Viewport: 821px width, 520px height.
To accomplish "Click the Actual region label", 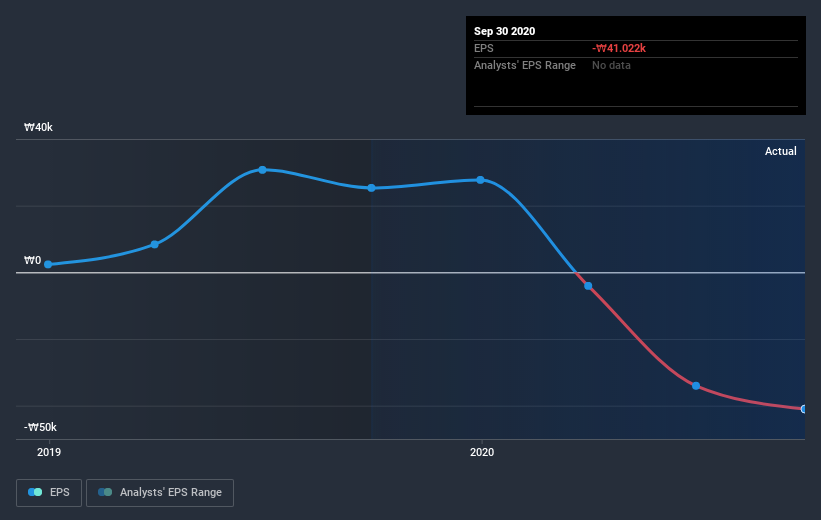I will (x=780, y=151).
